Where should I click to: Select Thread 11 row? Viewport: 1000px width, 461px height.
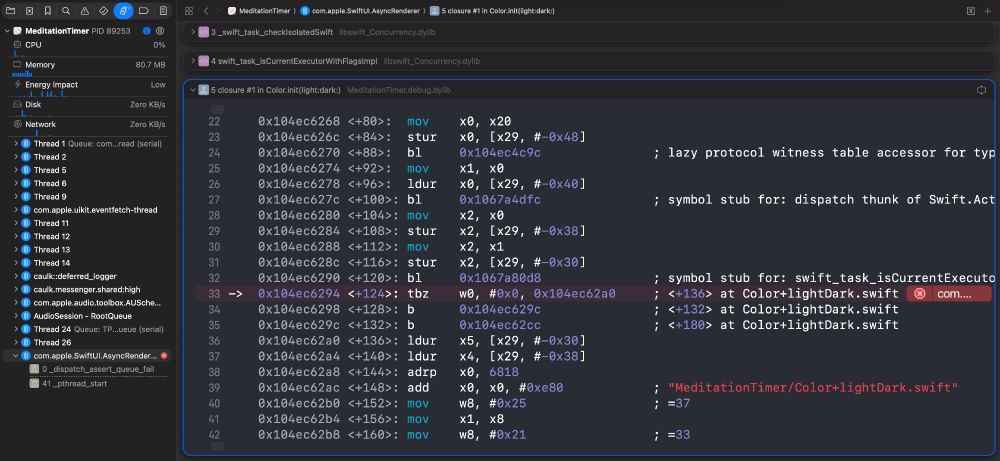(x=89, y=223)
